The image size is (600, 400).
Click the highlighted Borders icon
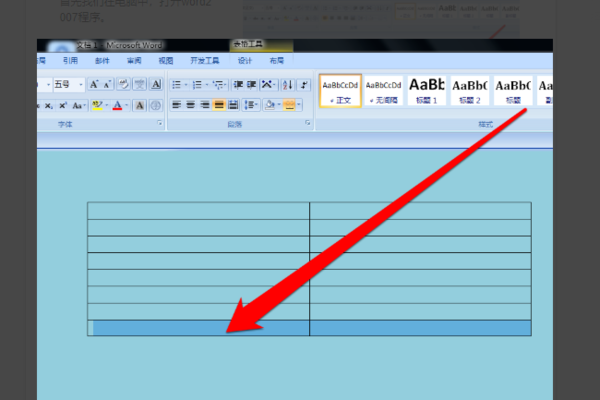[x=290, y=104]
